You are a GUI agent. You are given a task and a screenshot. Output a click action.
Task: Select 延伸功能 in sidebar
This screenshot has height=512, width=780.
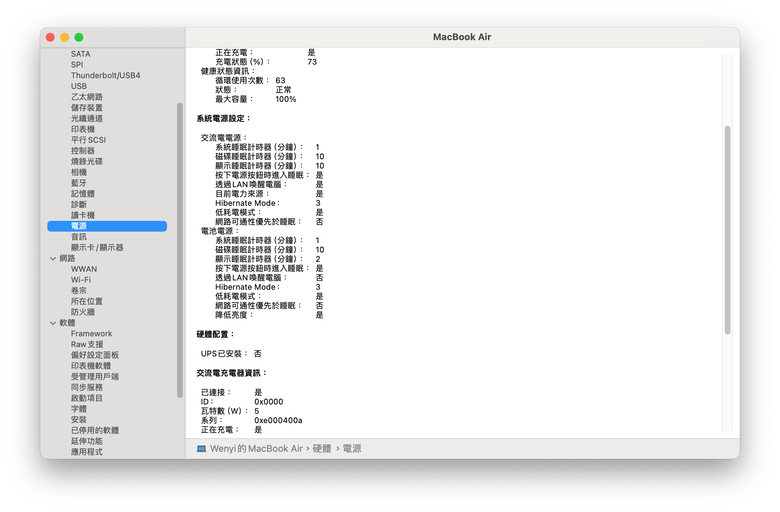point(87,441)
